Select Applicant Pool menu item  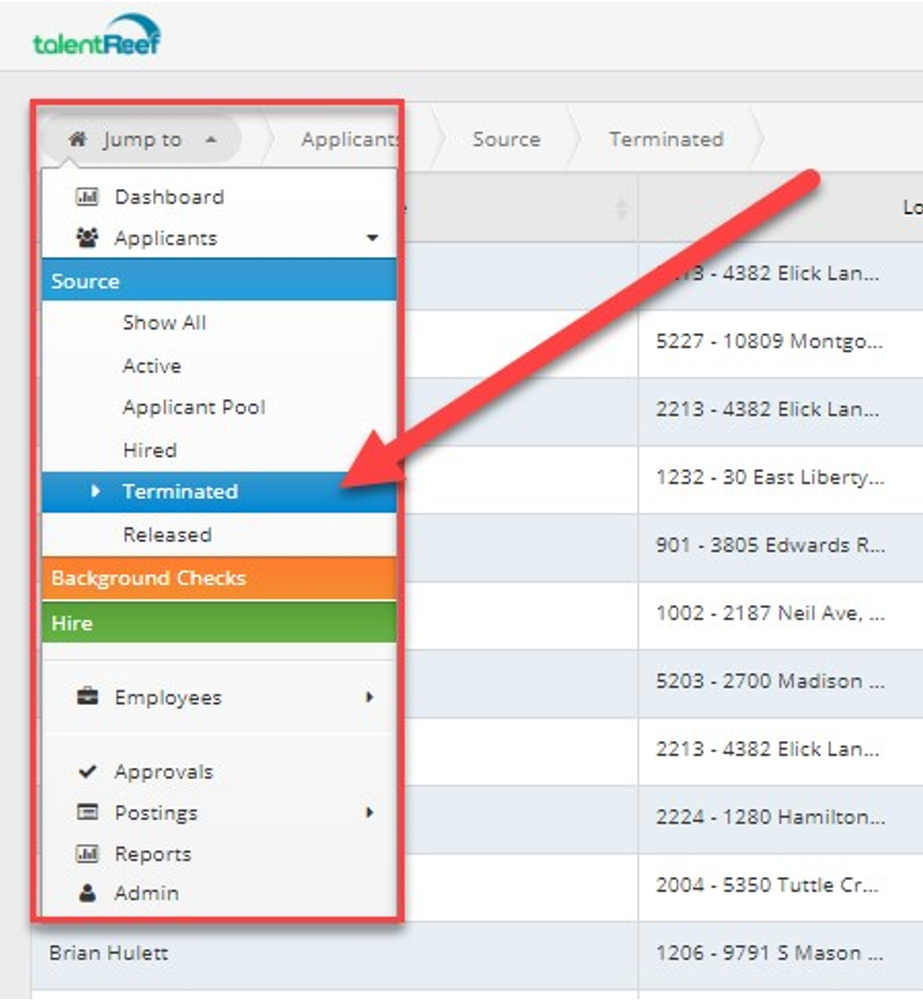pyautogui.click(x=194, y=407)
